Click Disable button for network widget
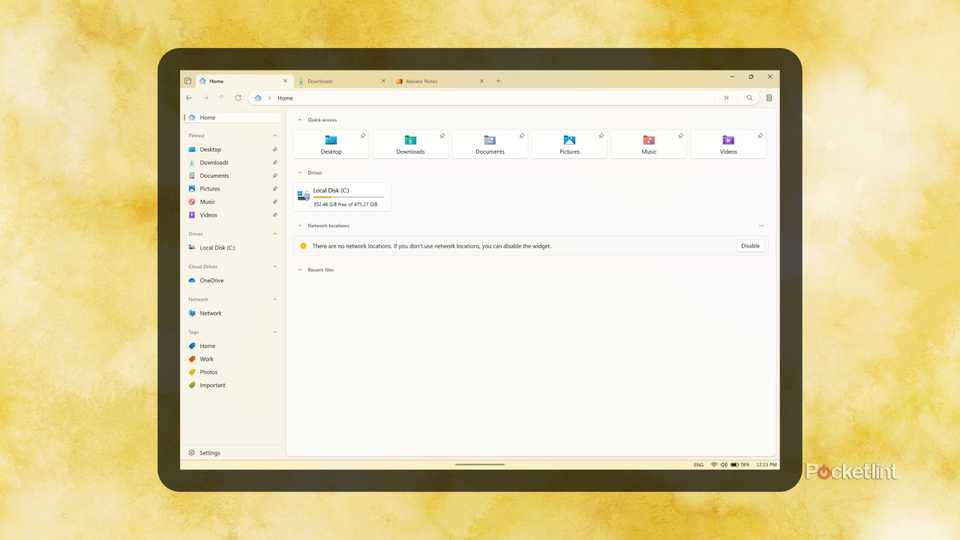Image resolution: width=960 pixels, height=540 pixels. click(x=750, y=246)
